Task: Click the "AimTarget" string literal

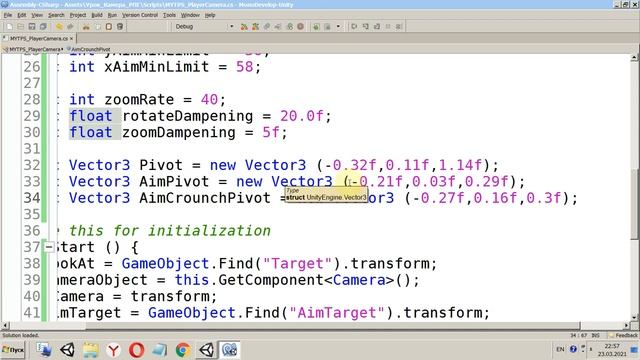Action: 337,313
